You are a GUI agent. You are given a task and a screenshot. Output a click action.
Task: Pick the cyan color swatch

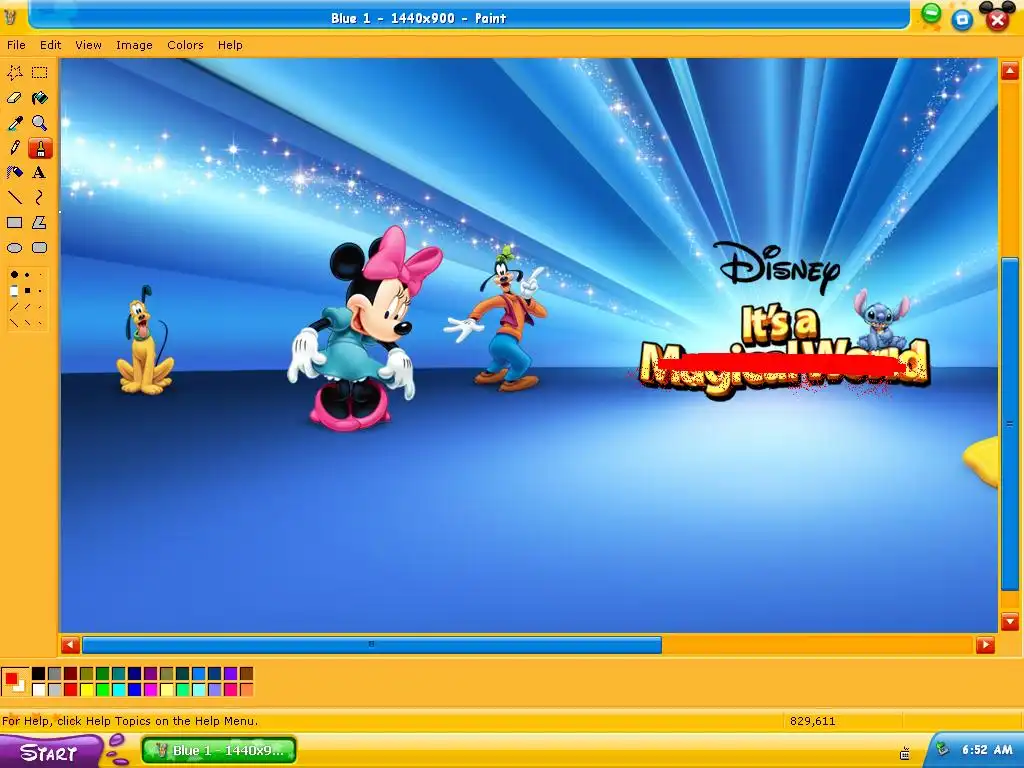(x=119, y=689)
